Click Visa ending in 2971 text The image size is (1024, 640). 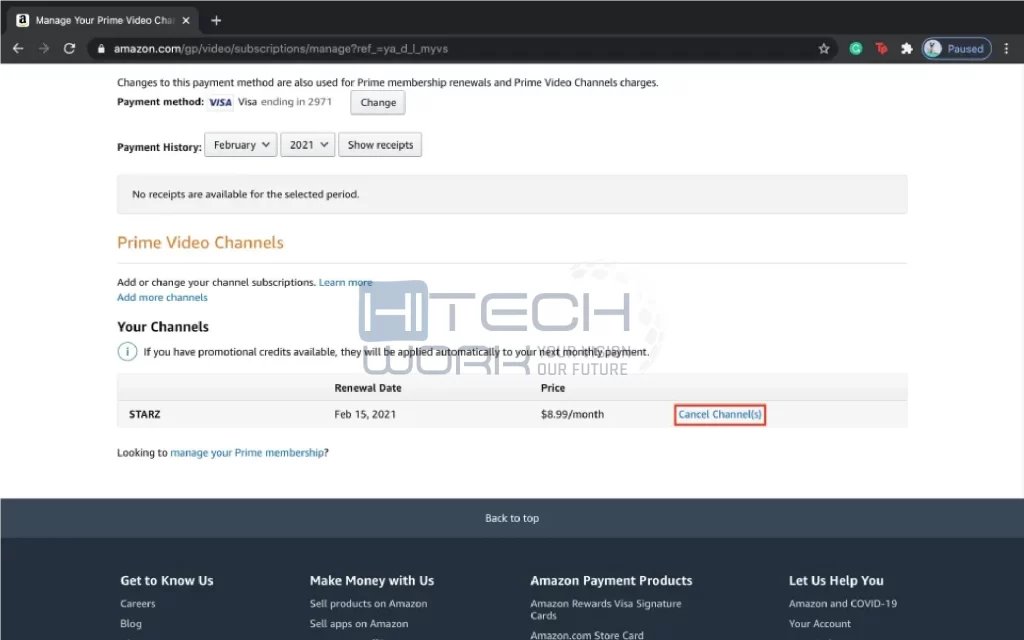pos(285,102)
